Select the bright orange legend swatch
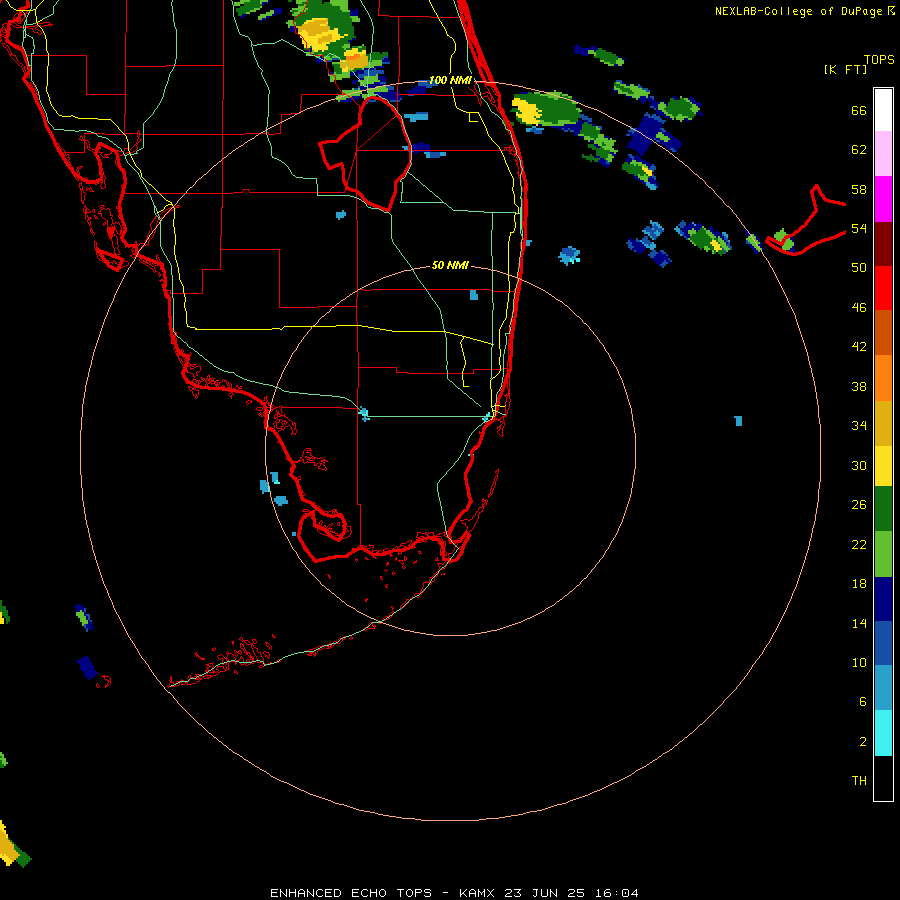900x900 pixels. click(883, 378)
